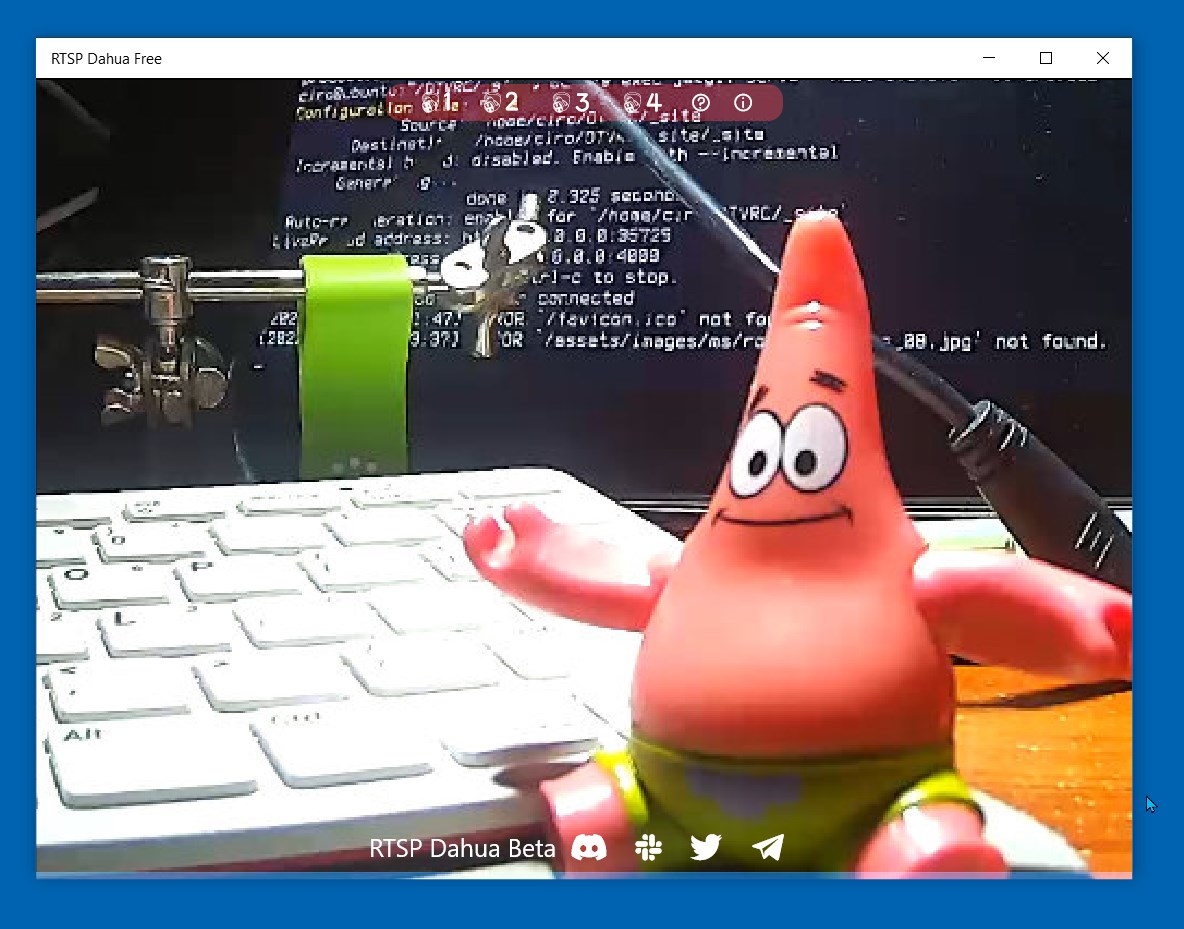Viewport: 1184px width, 929px height.
Task: Select camera 1 in the top toolbar
Action: pos(439,101)
